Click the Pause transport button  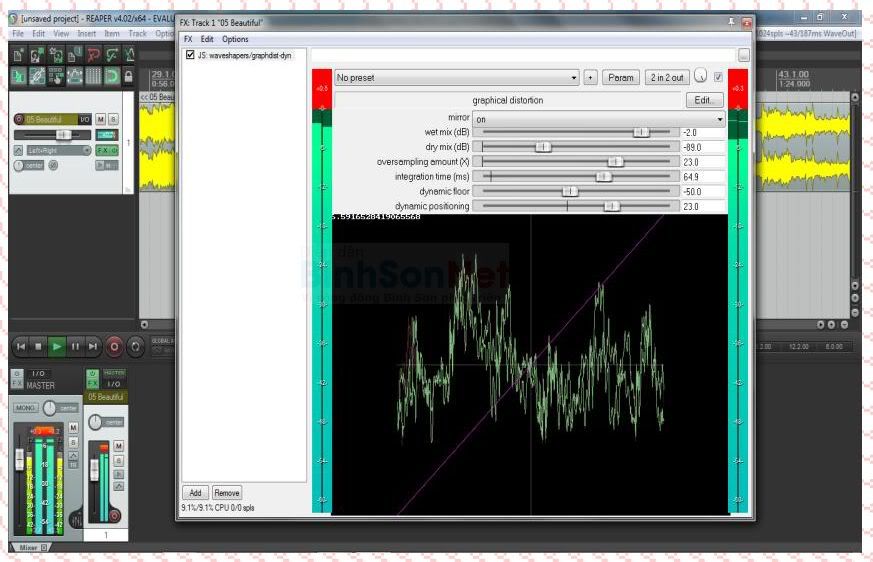point(75,346)
